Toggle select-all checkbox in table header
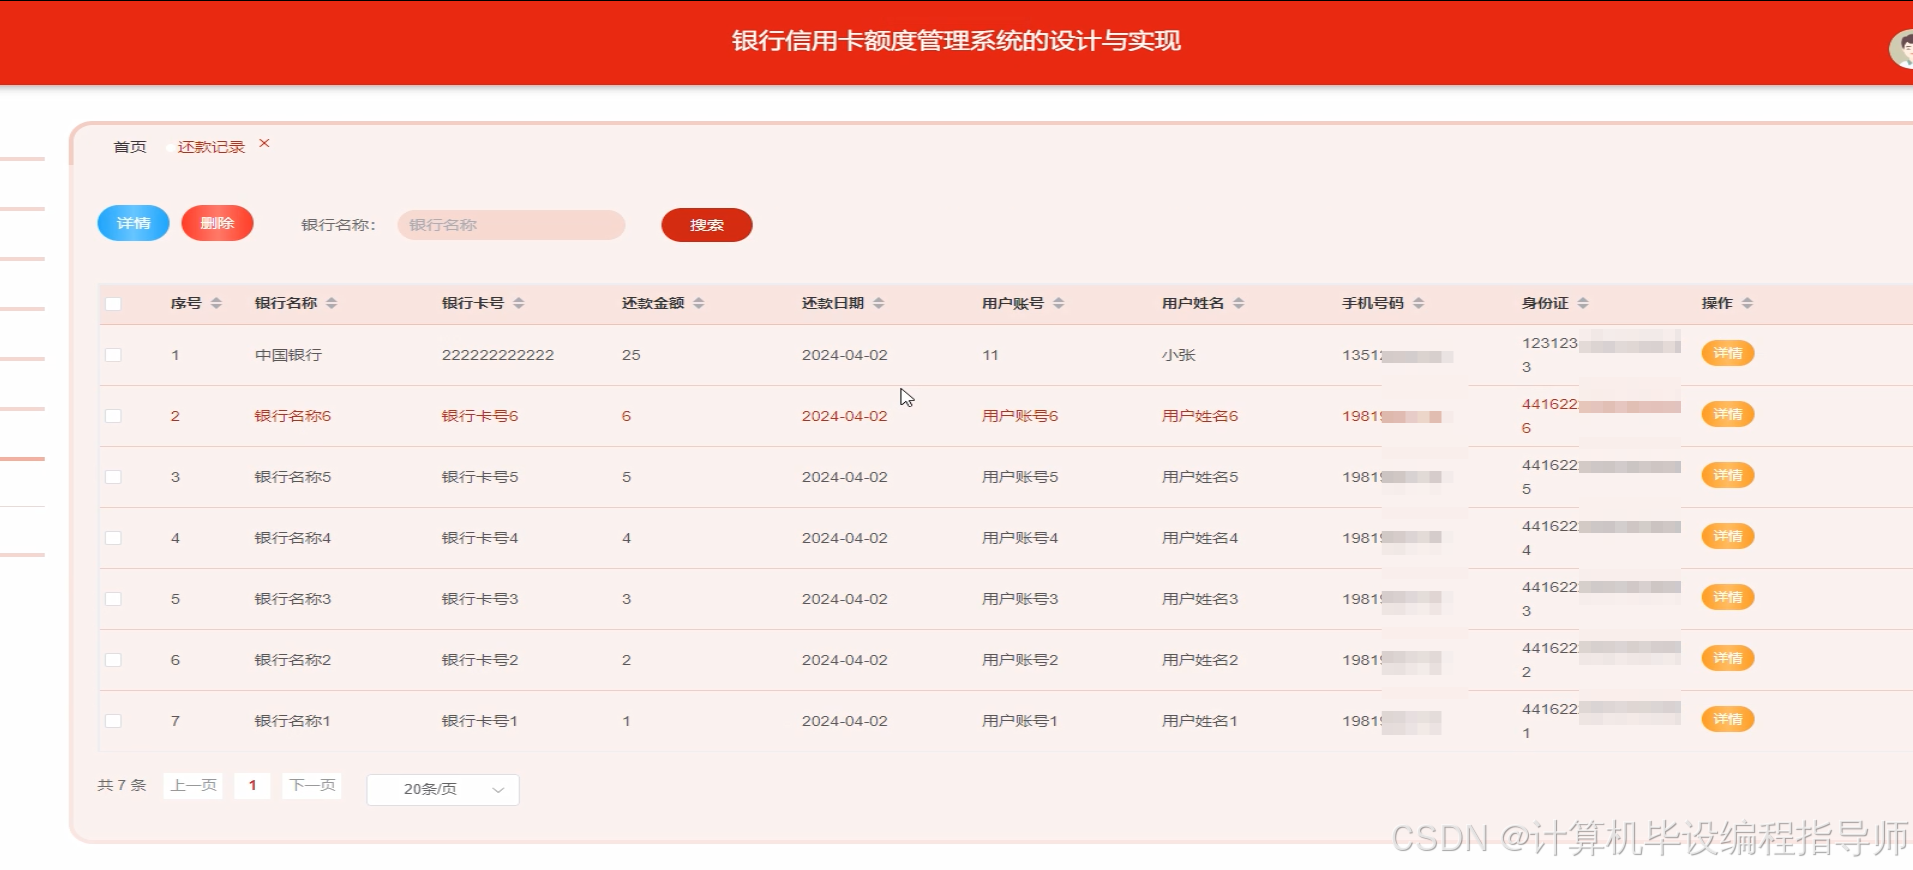Viewport: 1913px width, 870px height. (113, 304)
